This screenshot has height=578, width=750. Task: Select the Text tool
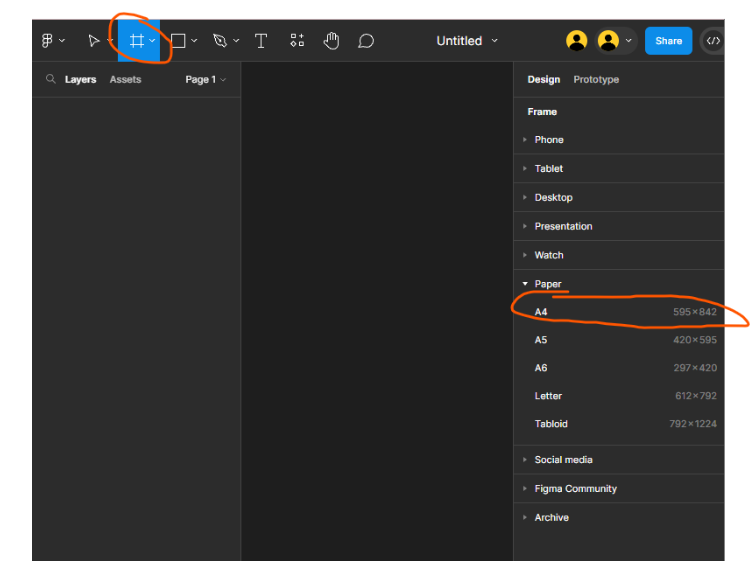point(261,41)
